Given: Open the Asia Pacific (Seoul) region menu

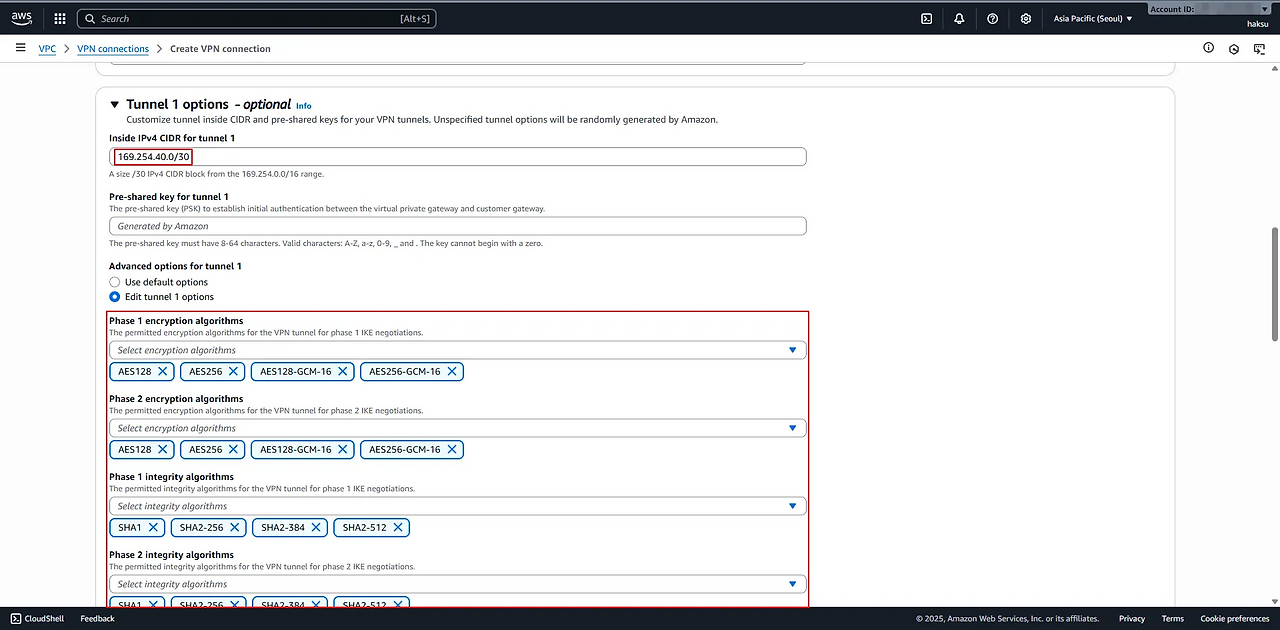Looking at the screenshot, I should click(x=1093, y=18).
